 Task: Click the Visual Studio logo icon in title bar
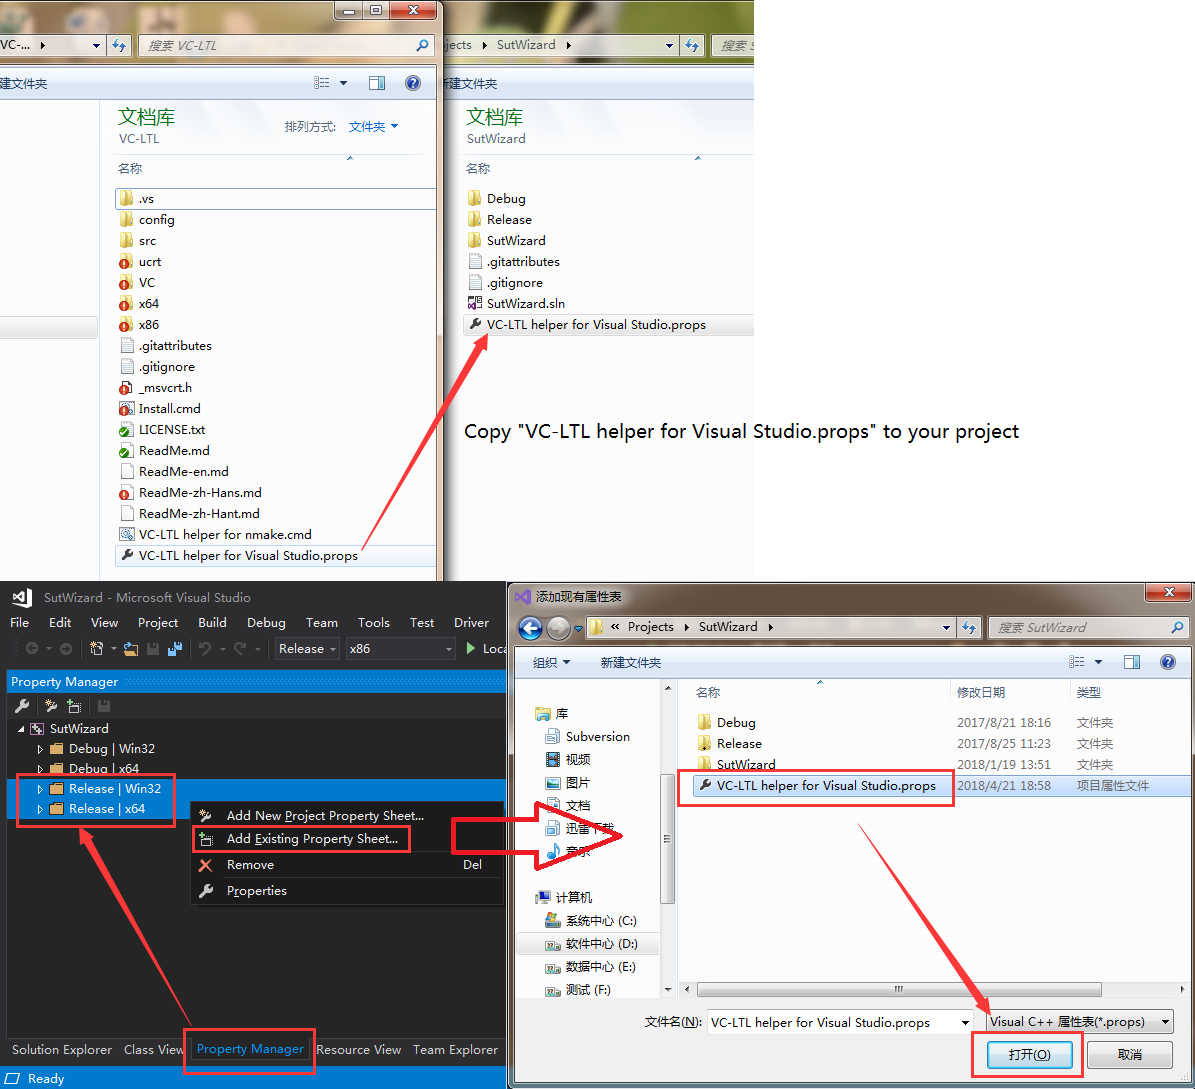point(21,597)
